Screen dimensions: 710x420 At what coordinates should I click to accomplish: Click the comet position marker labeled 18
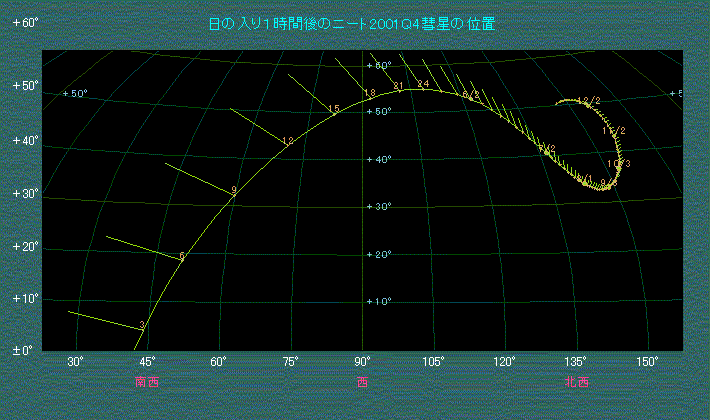click(370, 94)
